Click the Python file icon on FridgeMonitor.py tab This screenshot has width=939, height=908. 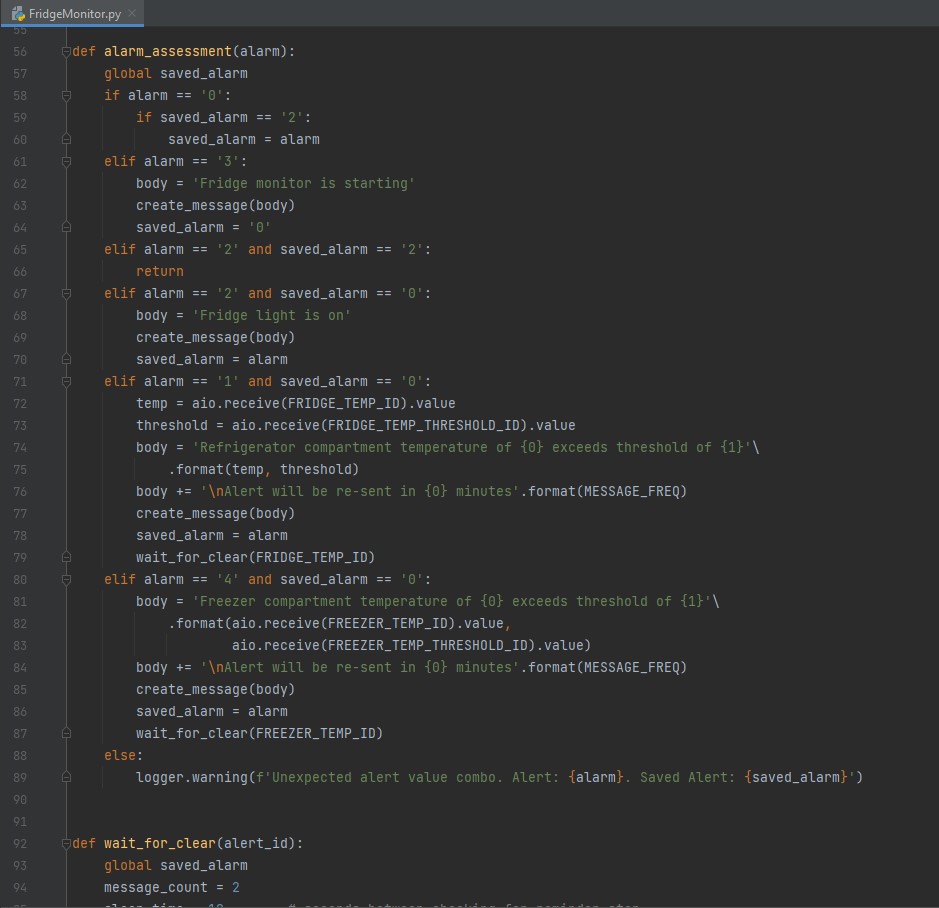coord(18,13)
